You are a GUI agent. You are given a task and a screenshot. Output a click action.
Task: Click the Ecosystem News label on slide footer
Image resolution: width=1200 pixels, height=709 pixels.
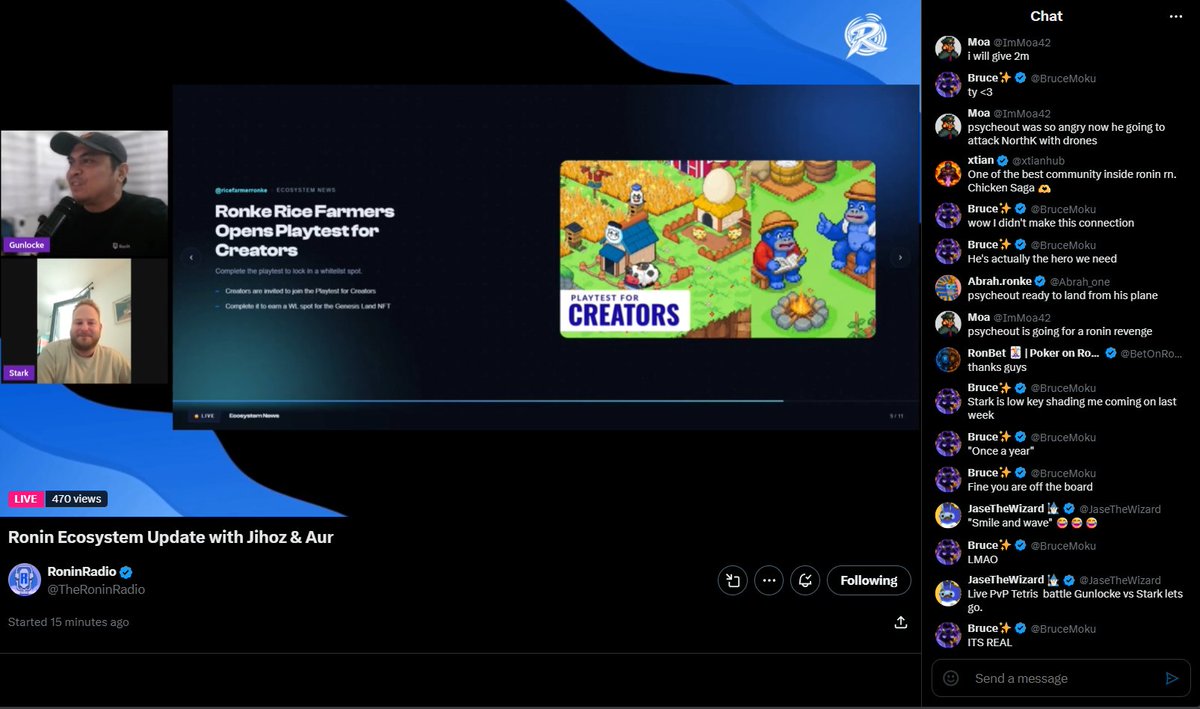(x=253, y=415)
